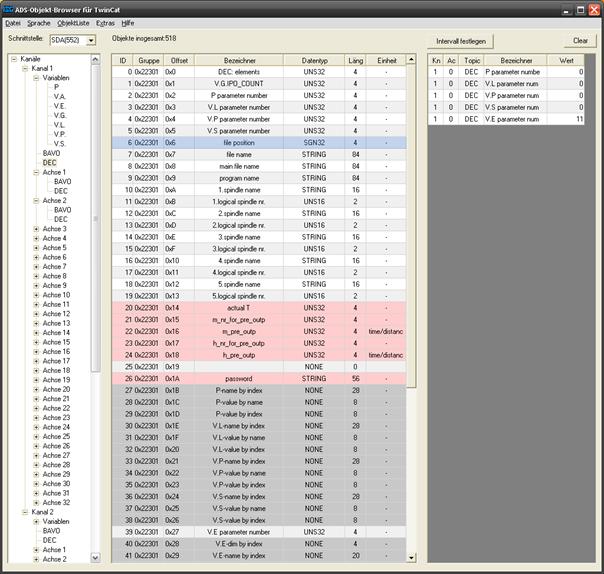The image size is (604, 574).
Task: Expand the Achse 32 tree node
Action: tap(36, 503)
